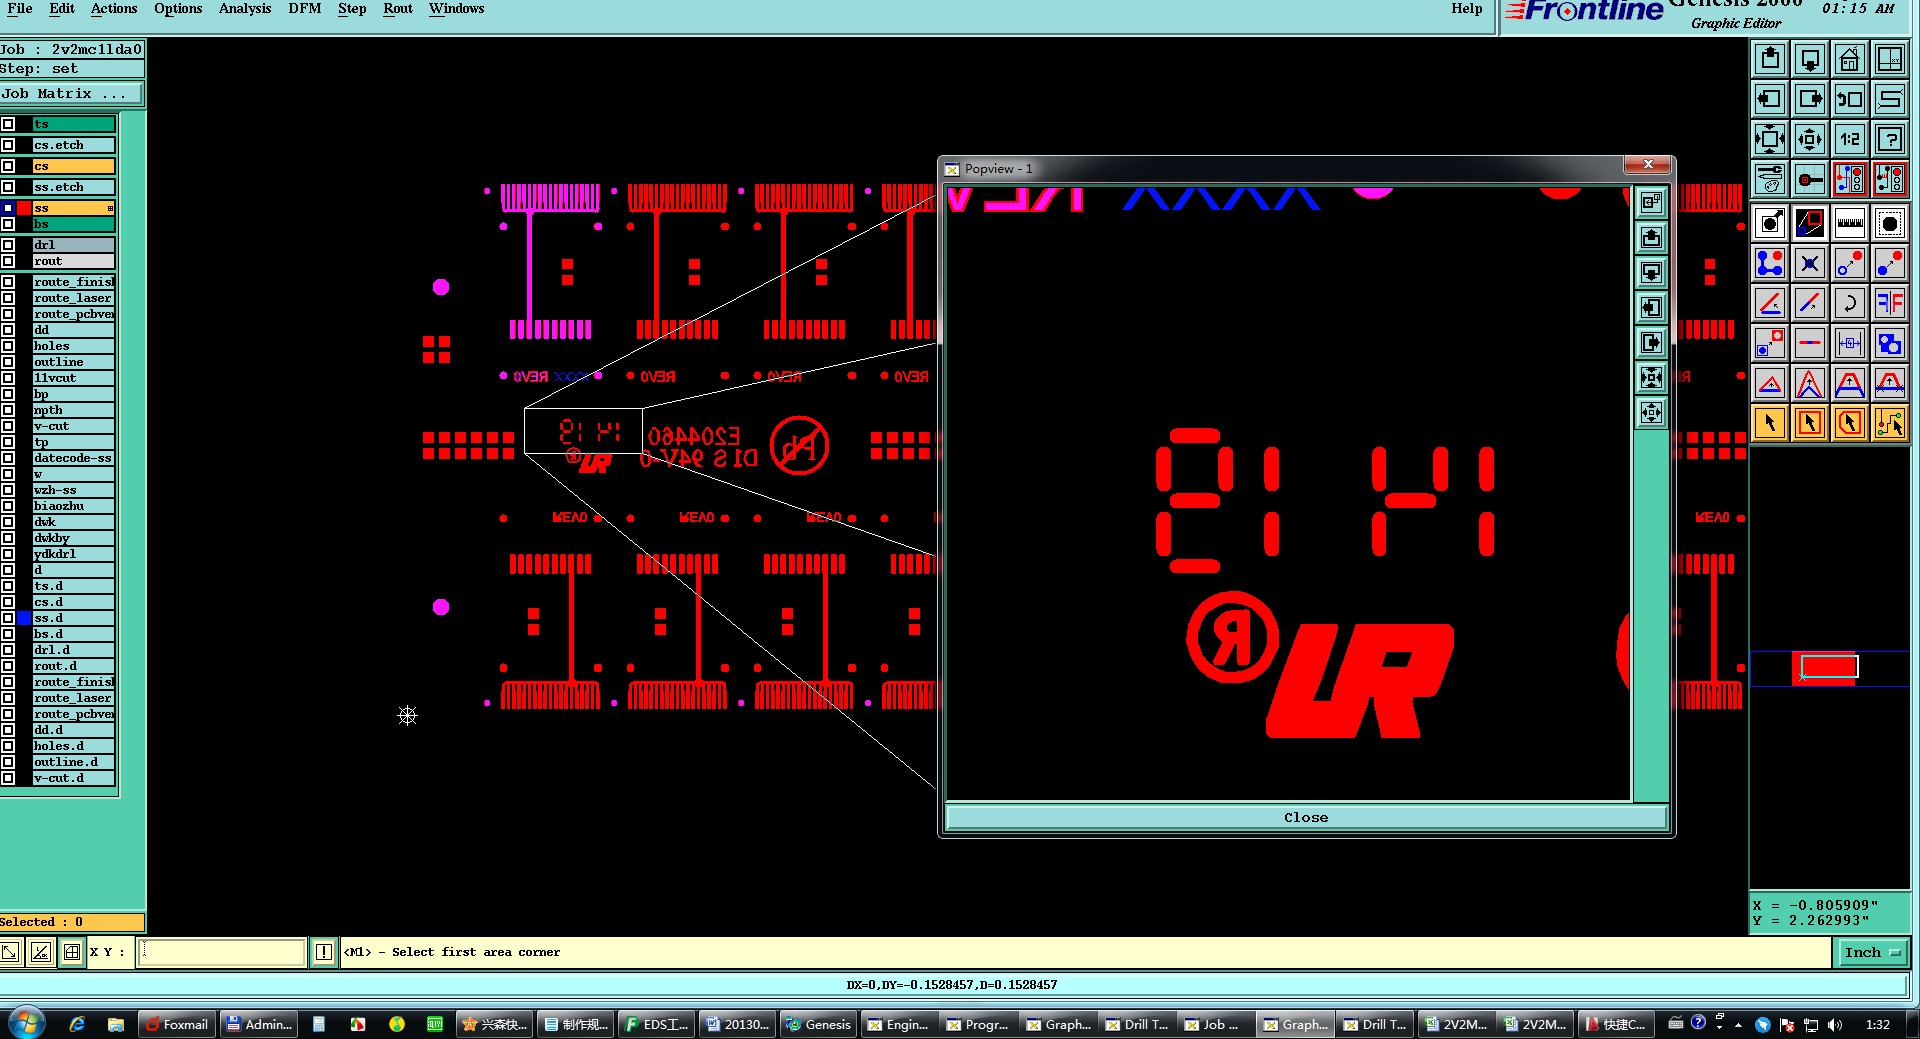Click the Close button in Popview
The image size is (1920, 1039).
coord(1306,818)
